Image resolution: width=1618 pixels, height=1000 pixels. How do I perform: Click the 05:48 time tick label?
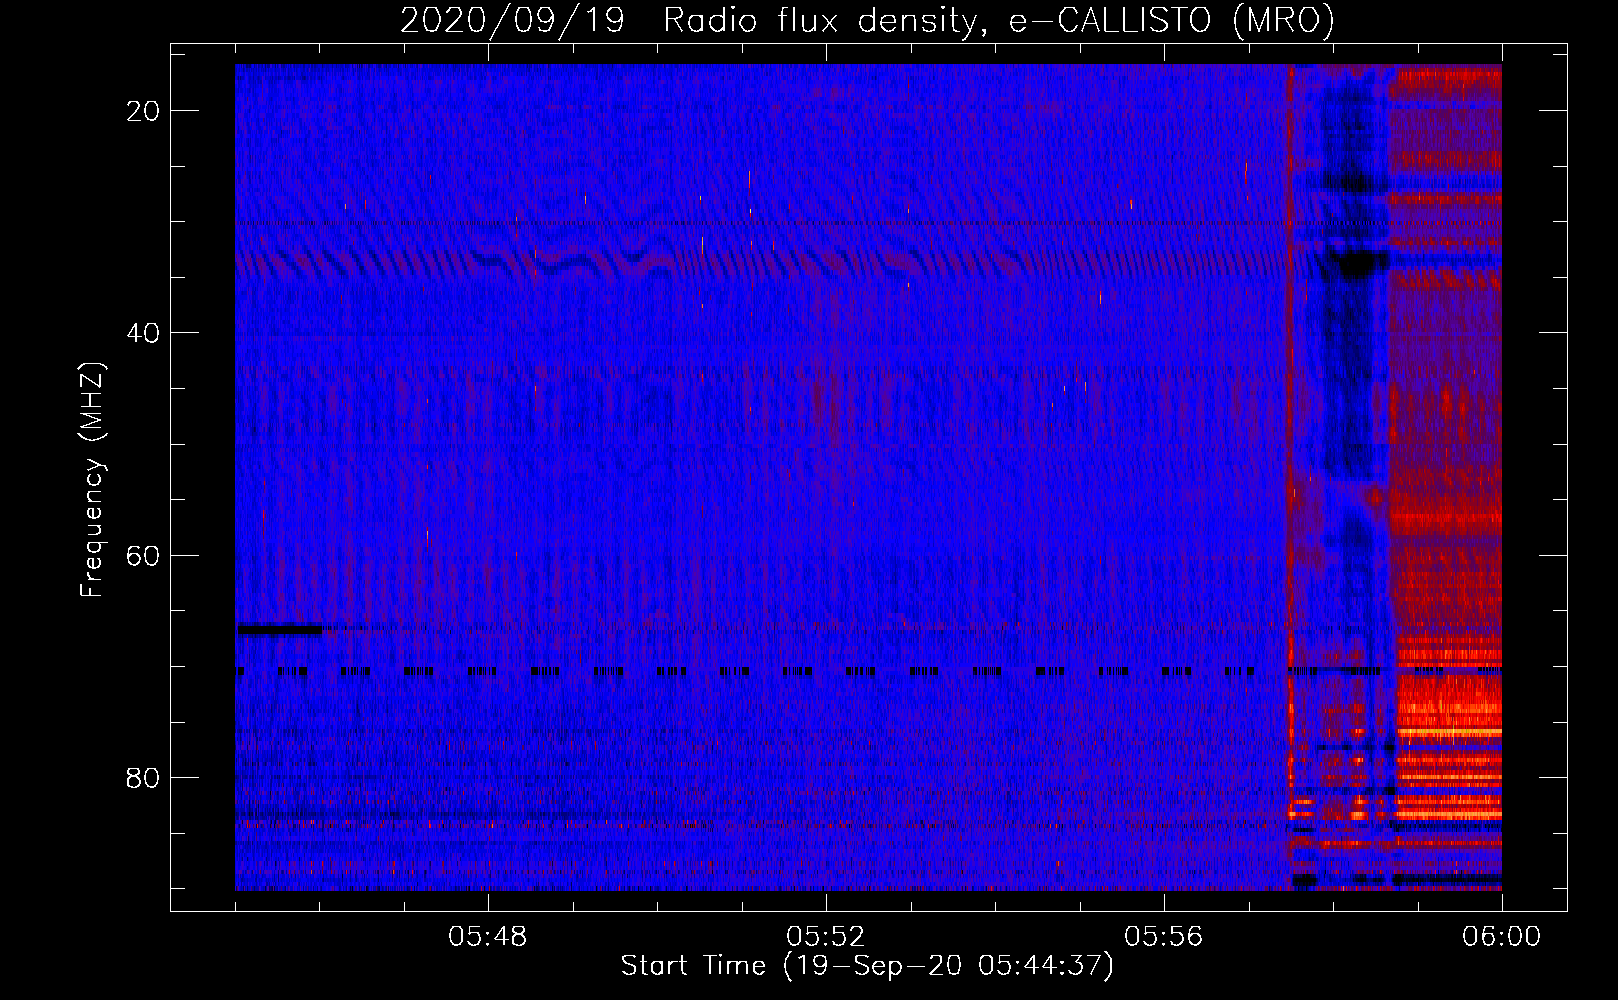[488, 937]
